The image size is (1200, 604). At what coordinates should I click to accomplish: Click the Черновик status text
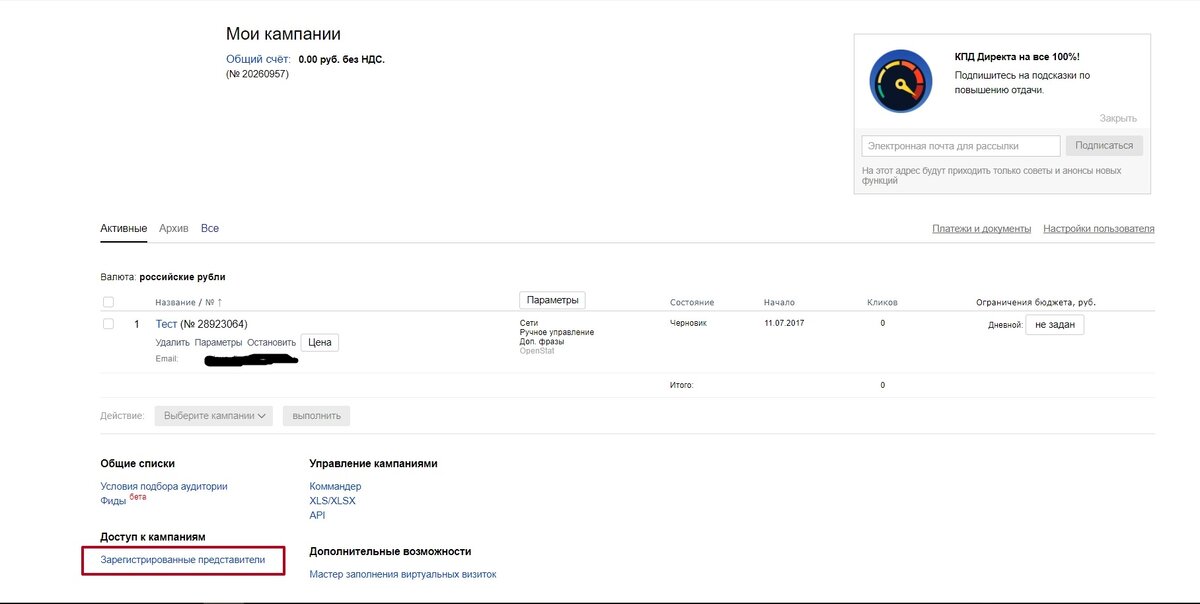[x=688, y=323]
